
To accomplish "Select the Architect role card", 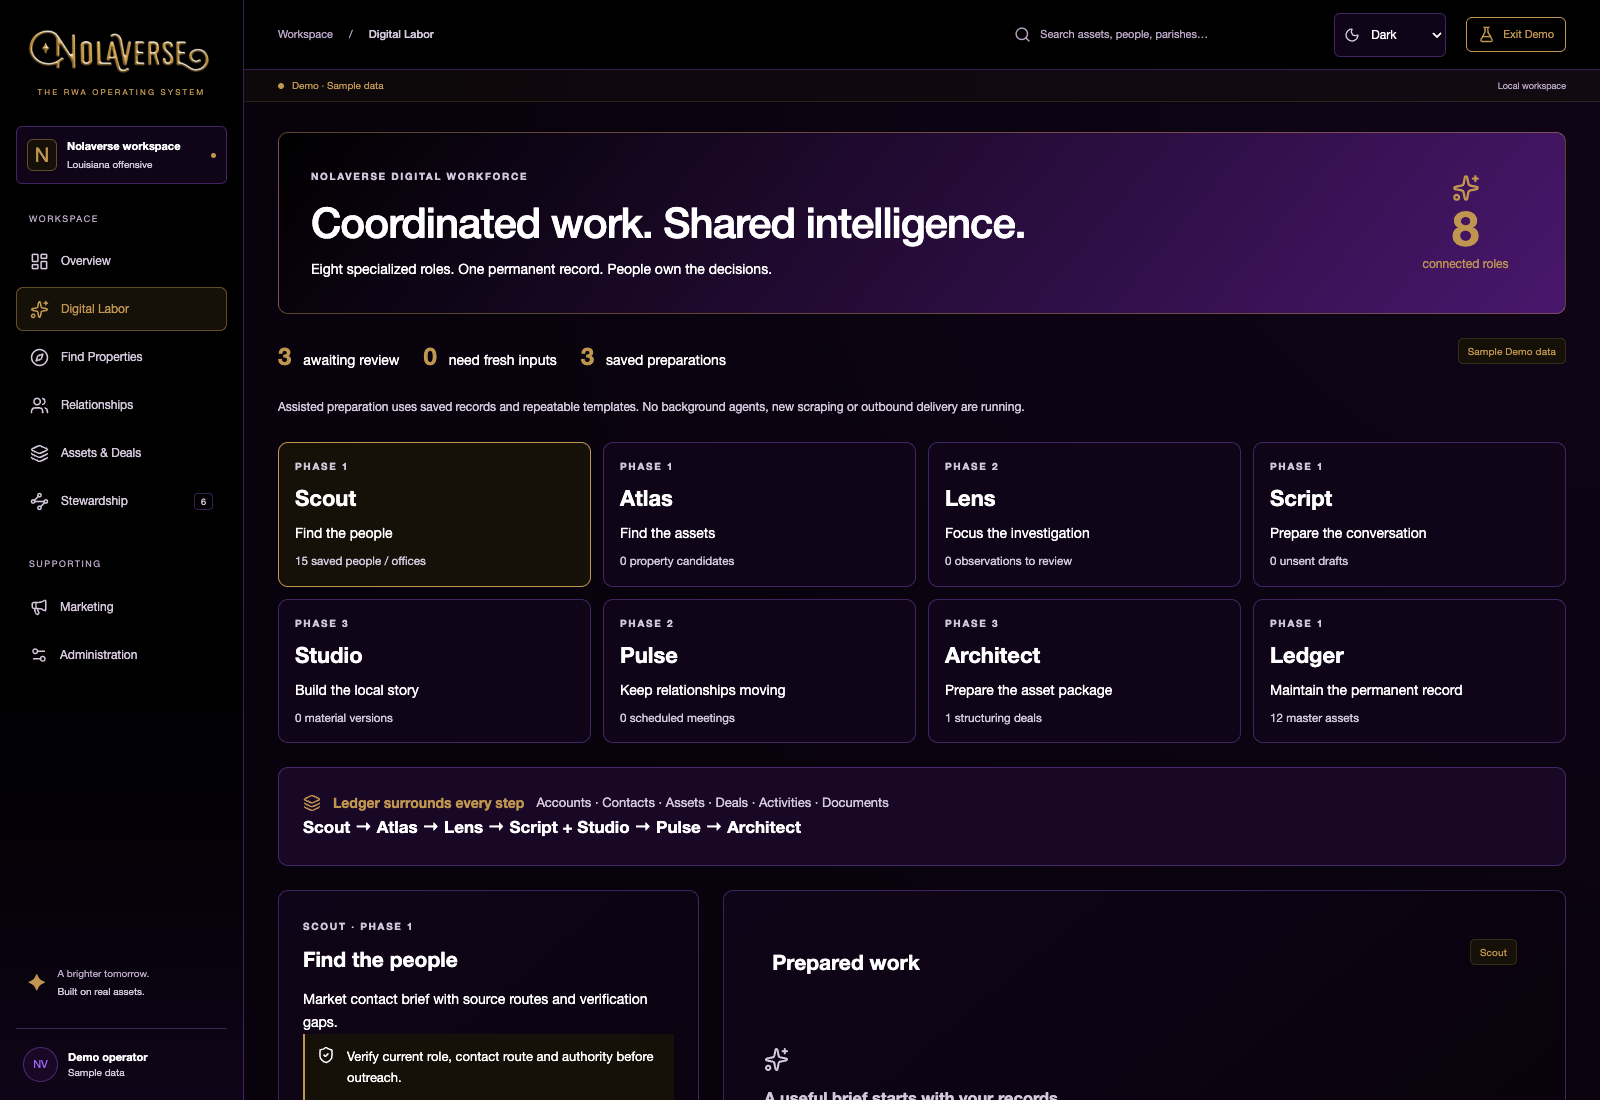I will click(x=1084, y=671).
